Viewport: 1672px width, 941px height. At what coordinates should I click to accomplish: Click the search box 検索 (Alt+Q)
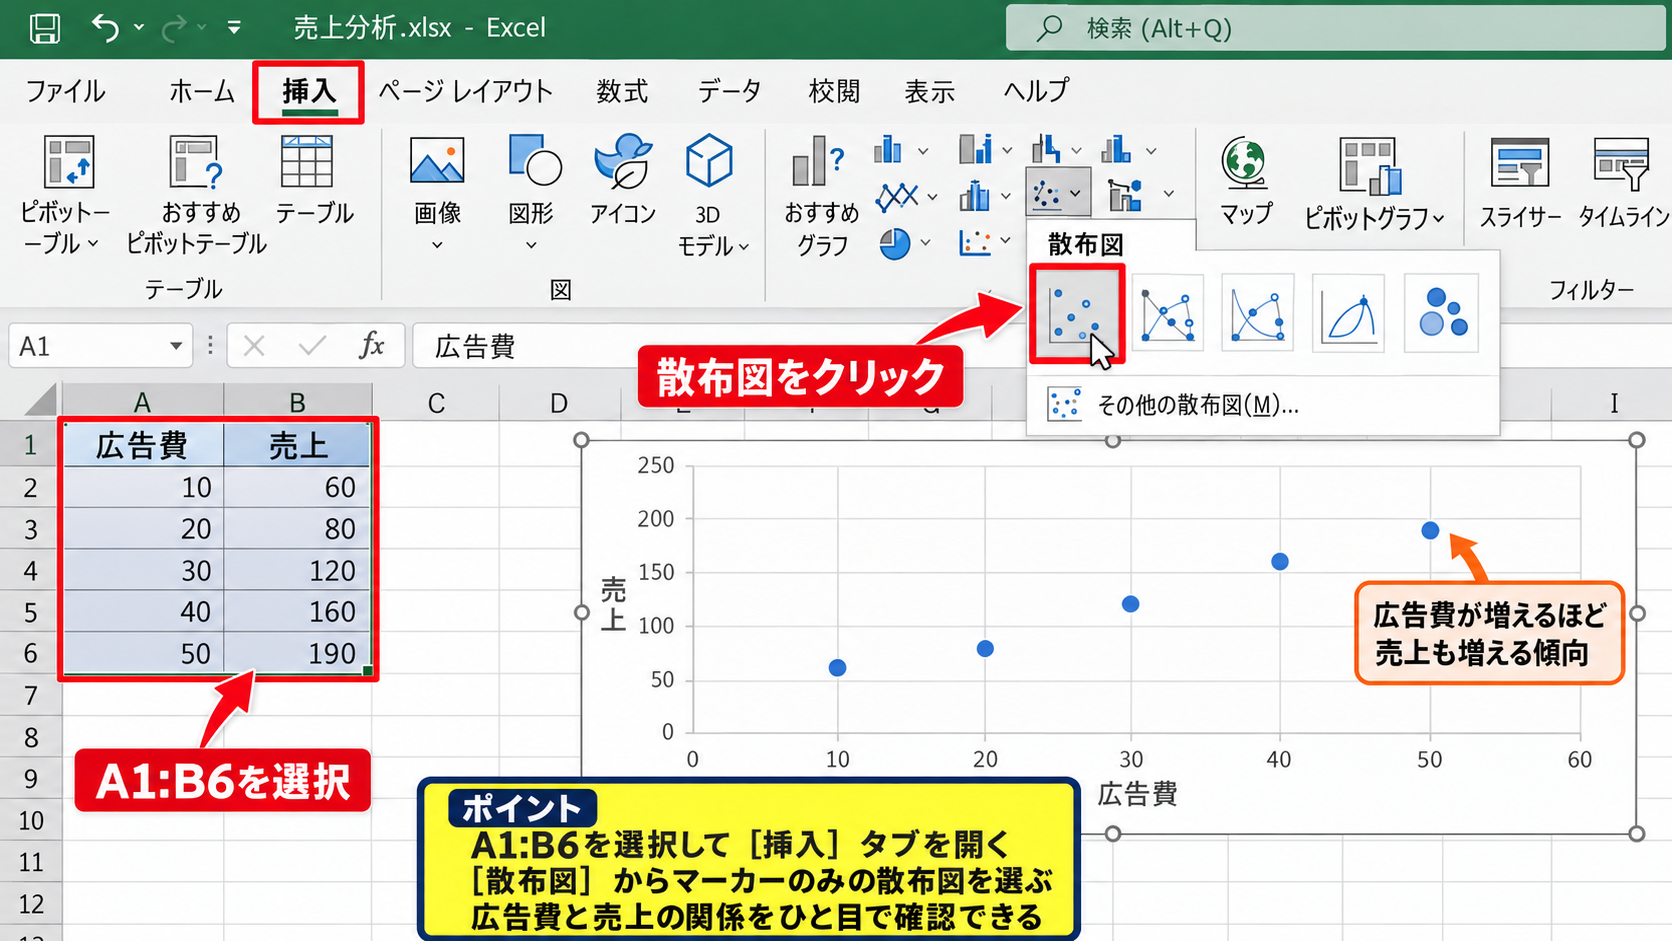[x=1334, y=28]
